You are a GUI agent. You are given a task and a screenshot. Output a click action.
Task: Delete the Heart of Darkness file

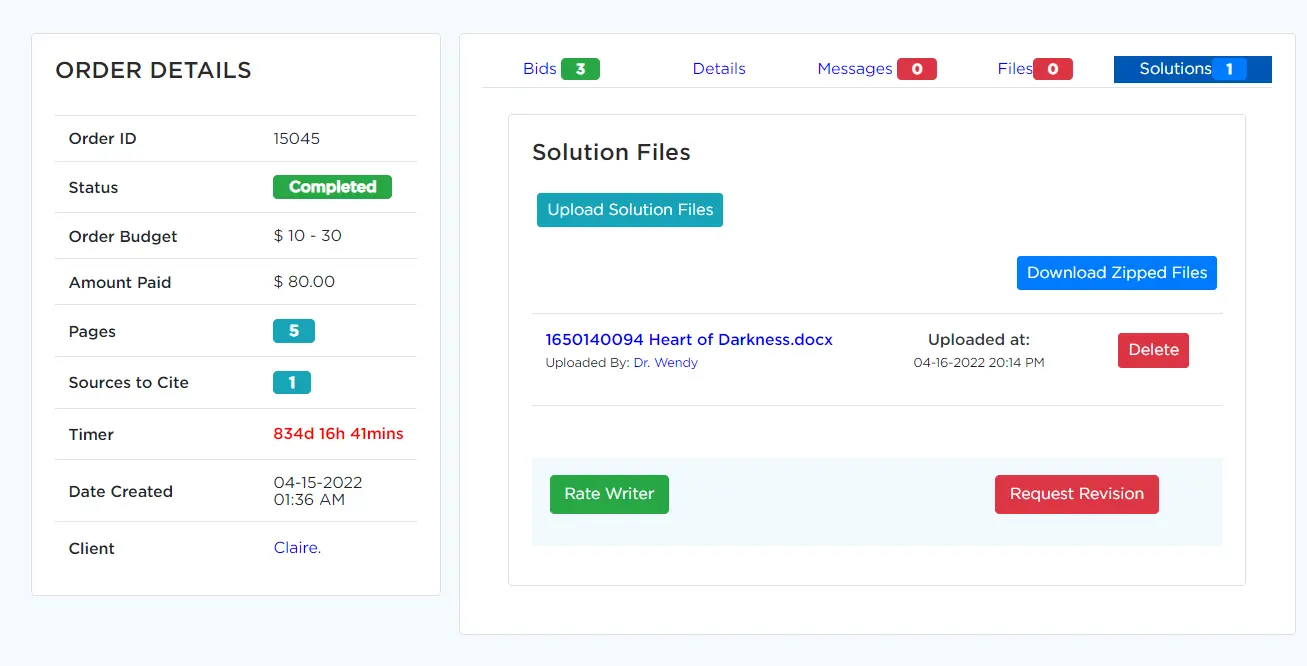coord(1153,350)
